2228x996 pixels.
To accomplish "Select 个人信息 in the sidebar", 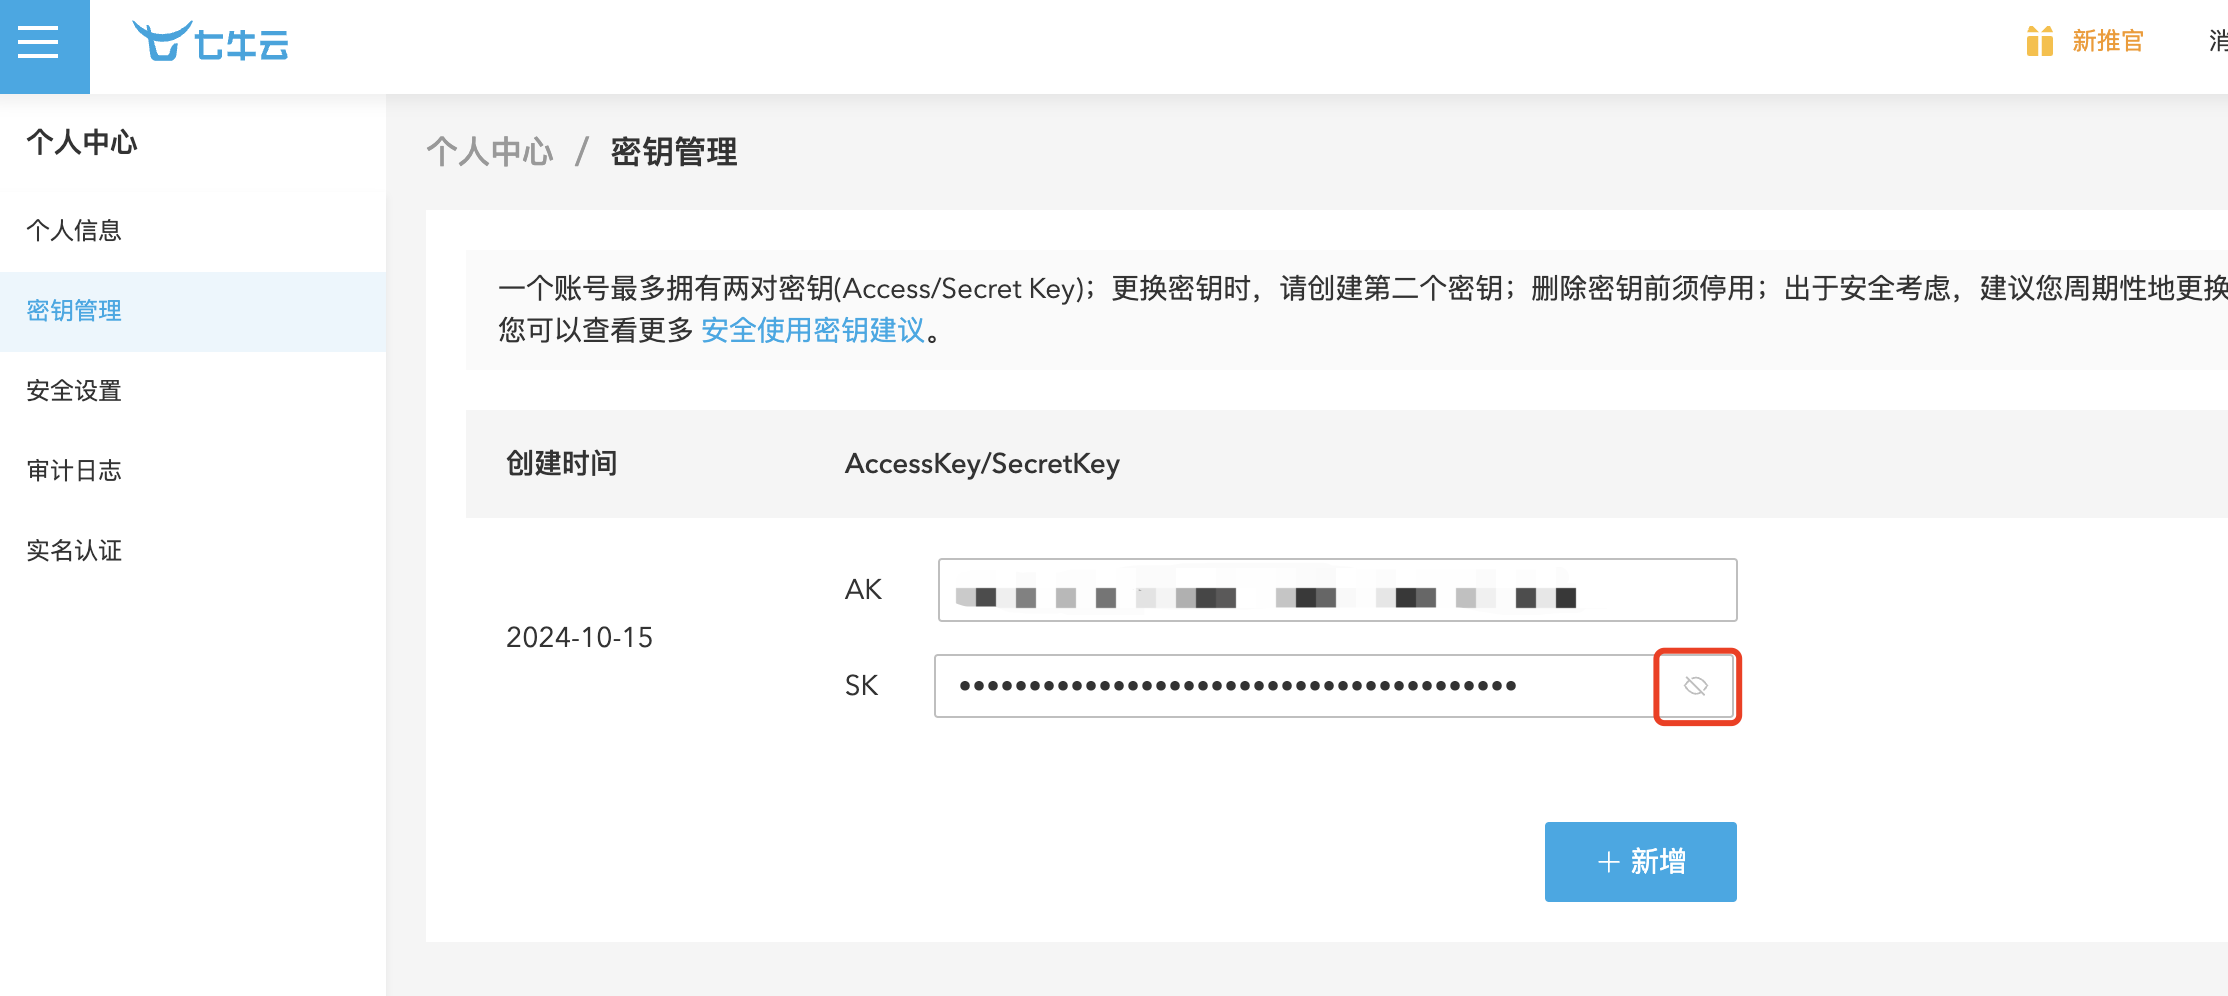I will 74,231.
